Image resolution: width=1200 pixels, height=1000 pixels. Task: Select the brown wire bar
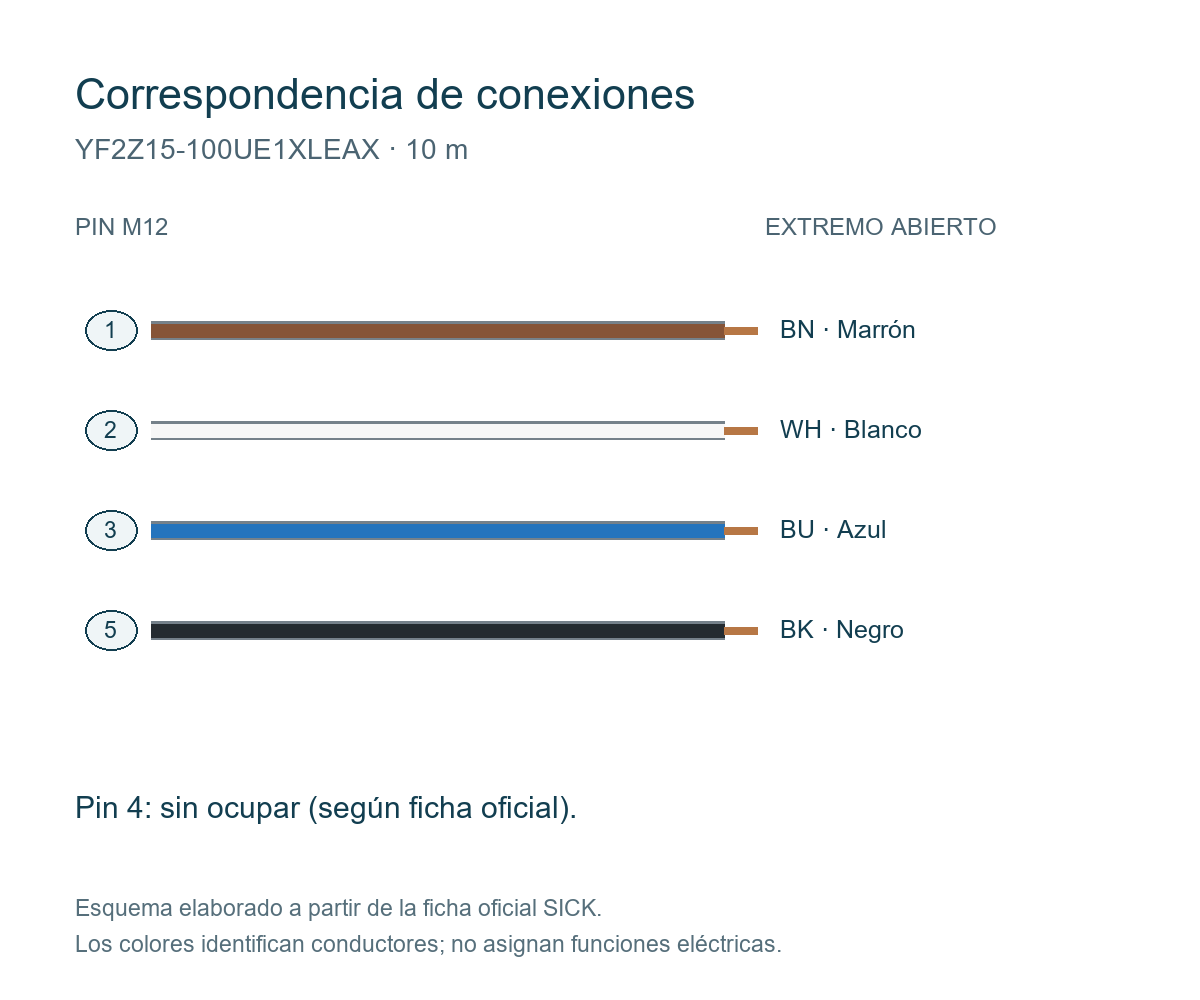tap(438, 330)
